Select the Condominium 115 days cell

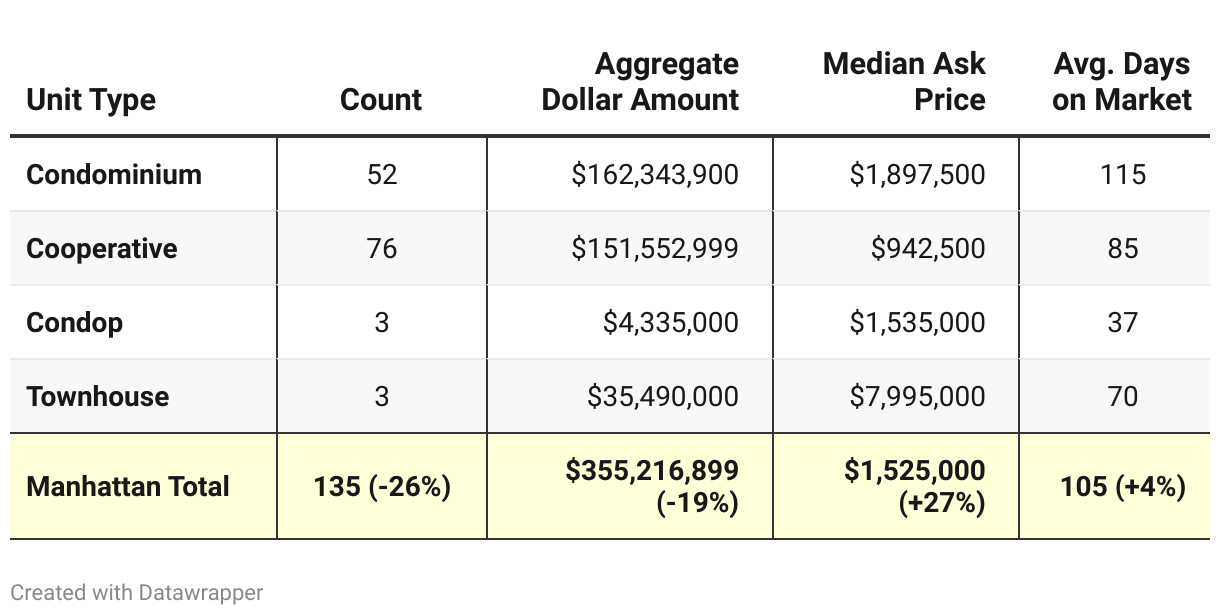(1122, 175)
